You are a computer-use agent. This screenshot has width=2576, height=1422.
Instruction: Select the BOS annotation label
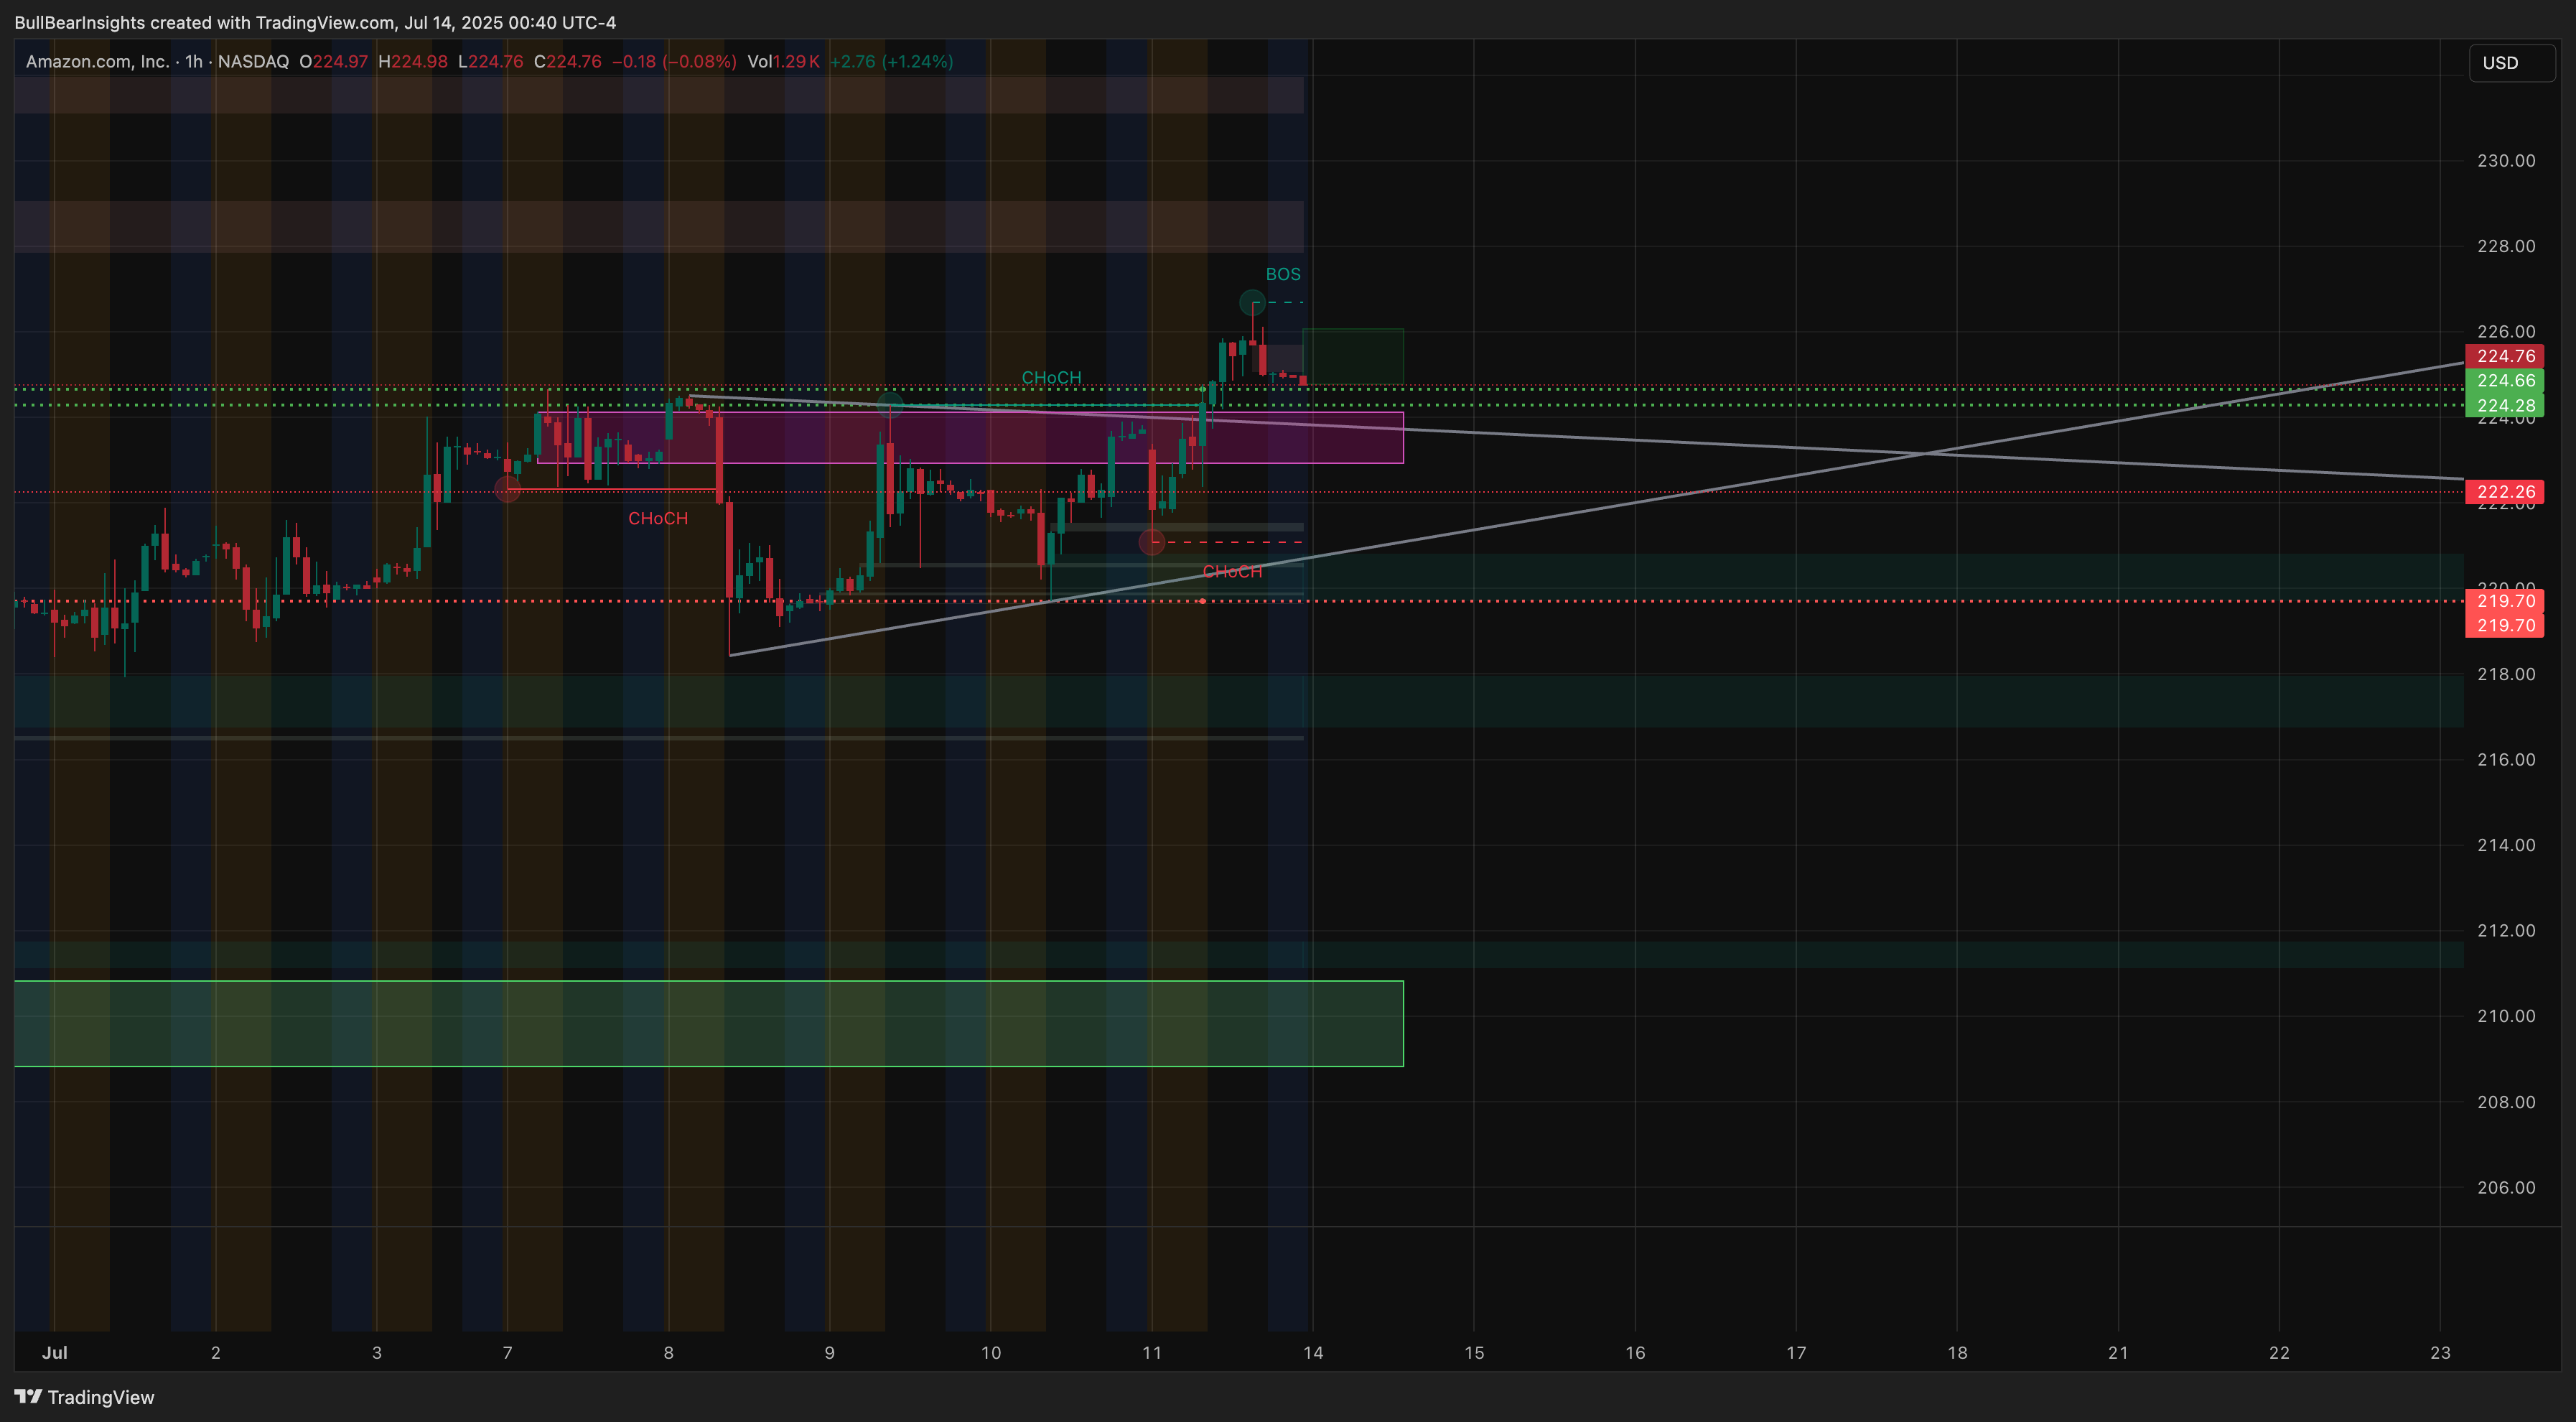pos(1283,274)
